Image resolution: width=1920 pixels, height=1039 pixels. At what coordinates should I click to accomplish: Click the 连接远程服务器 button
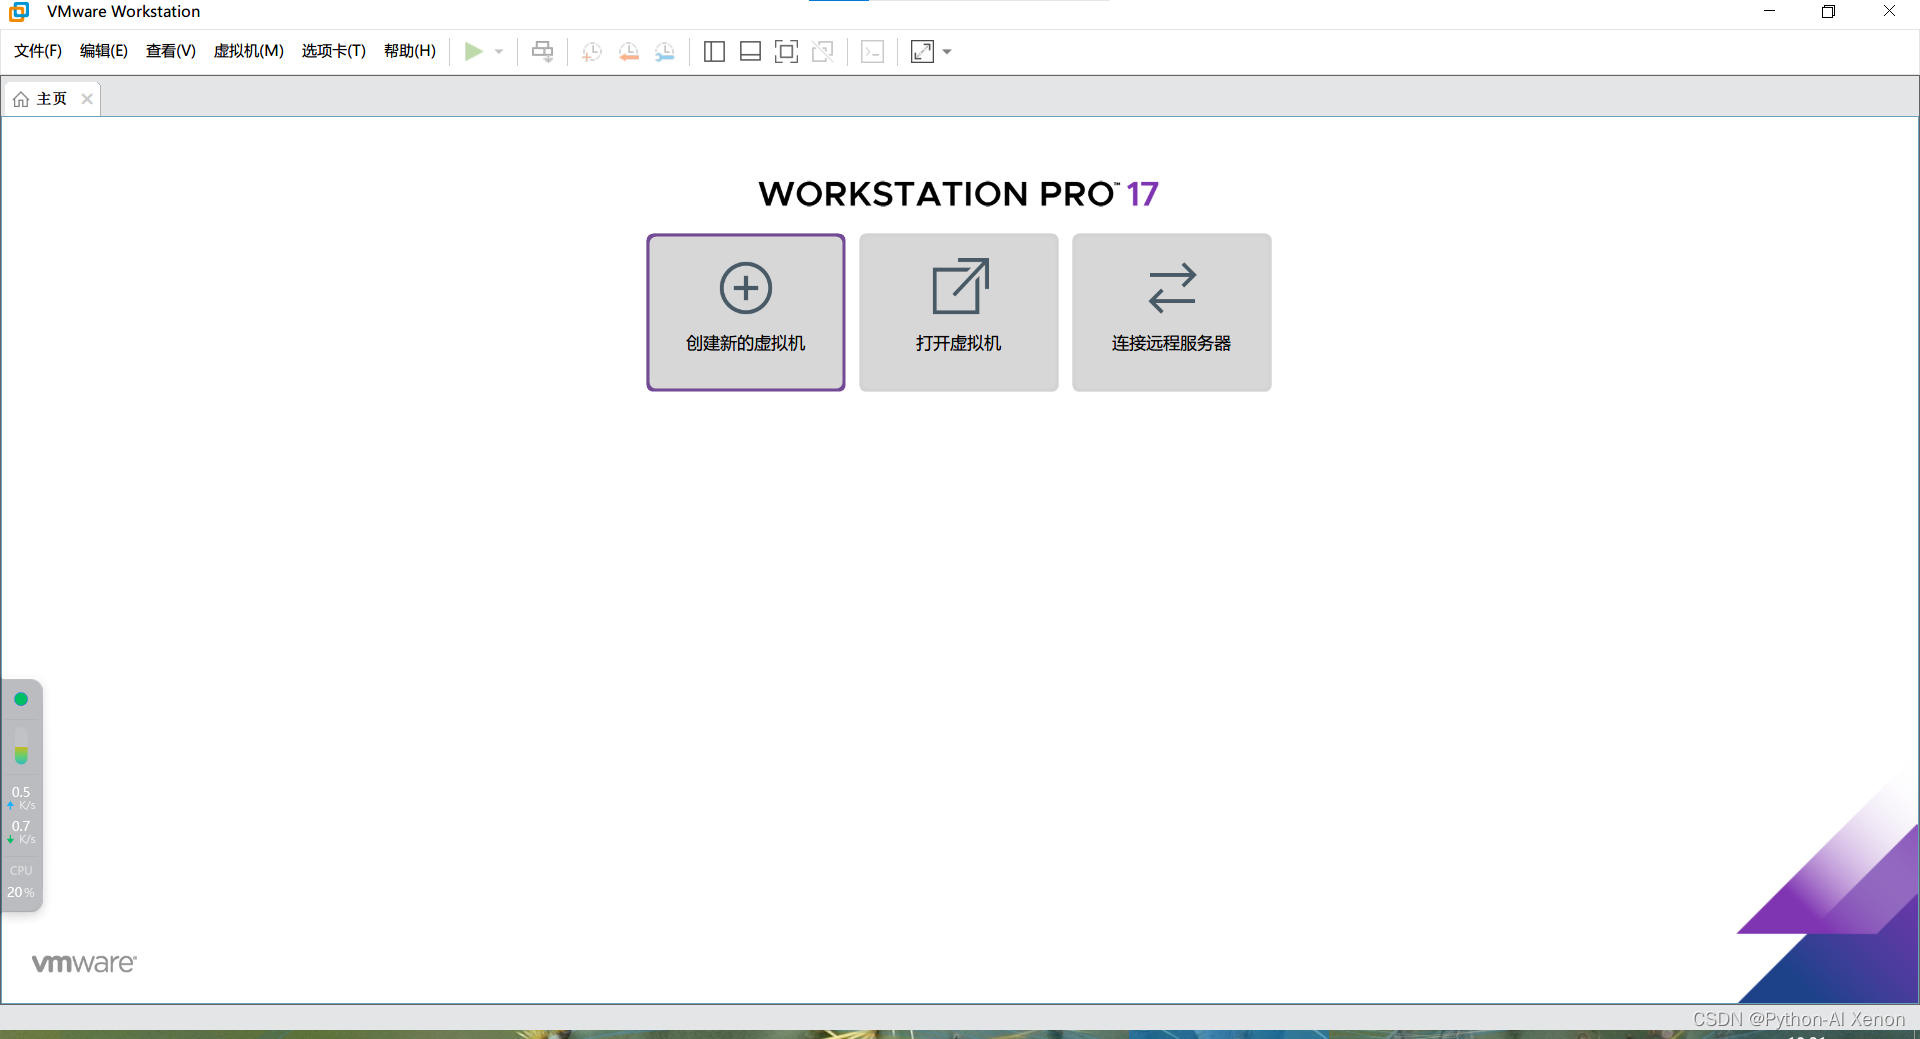tap(1172, 312)
